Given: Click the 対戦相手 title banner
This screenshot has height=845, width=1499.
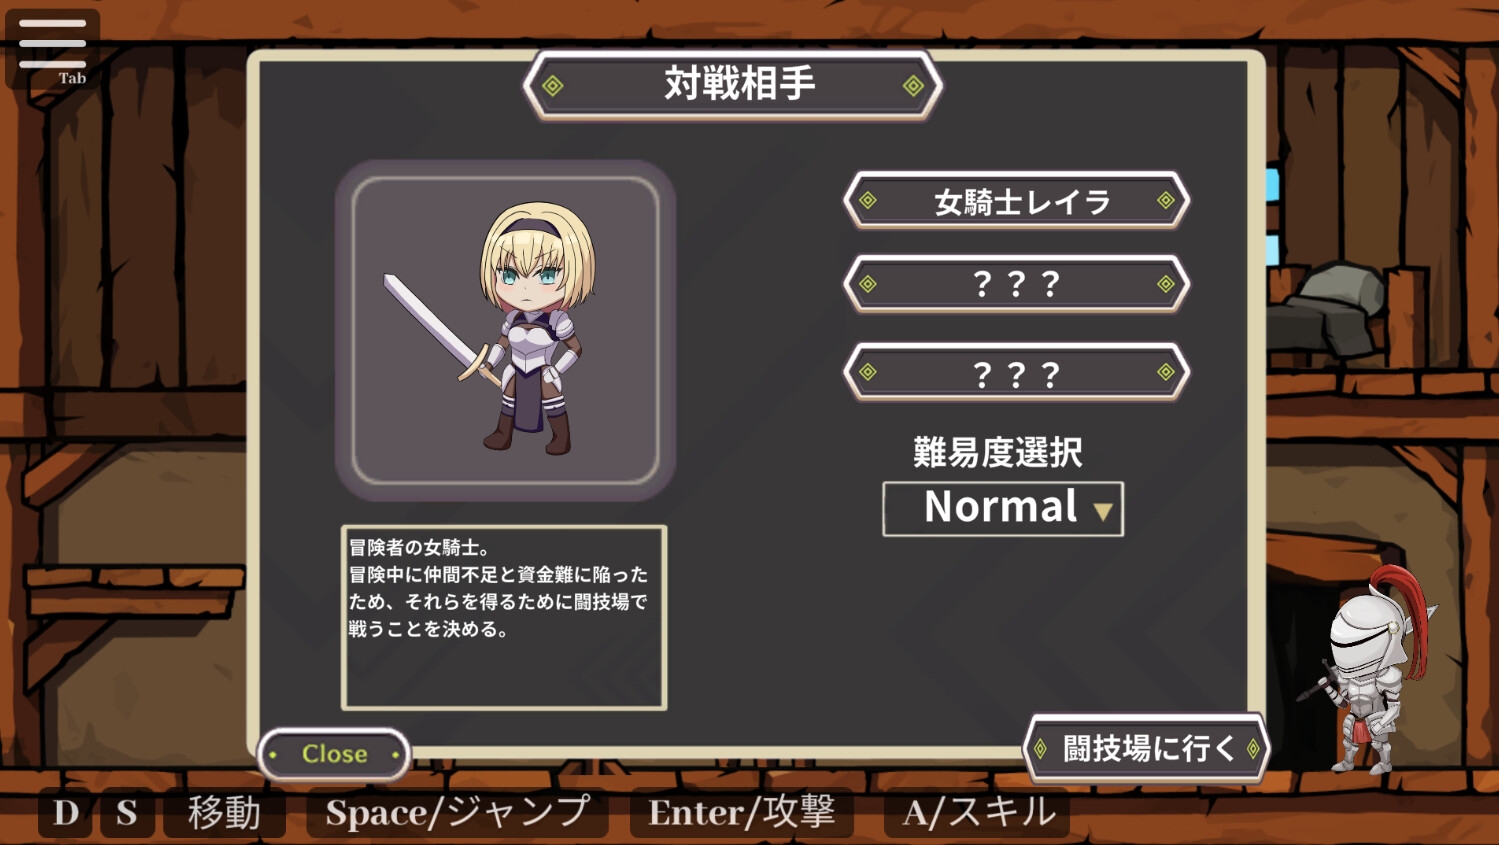Looking at the screenshot, I should (733, 85).
